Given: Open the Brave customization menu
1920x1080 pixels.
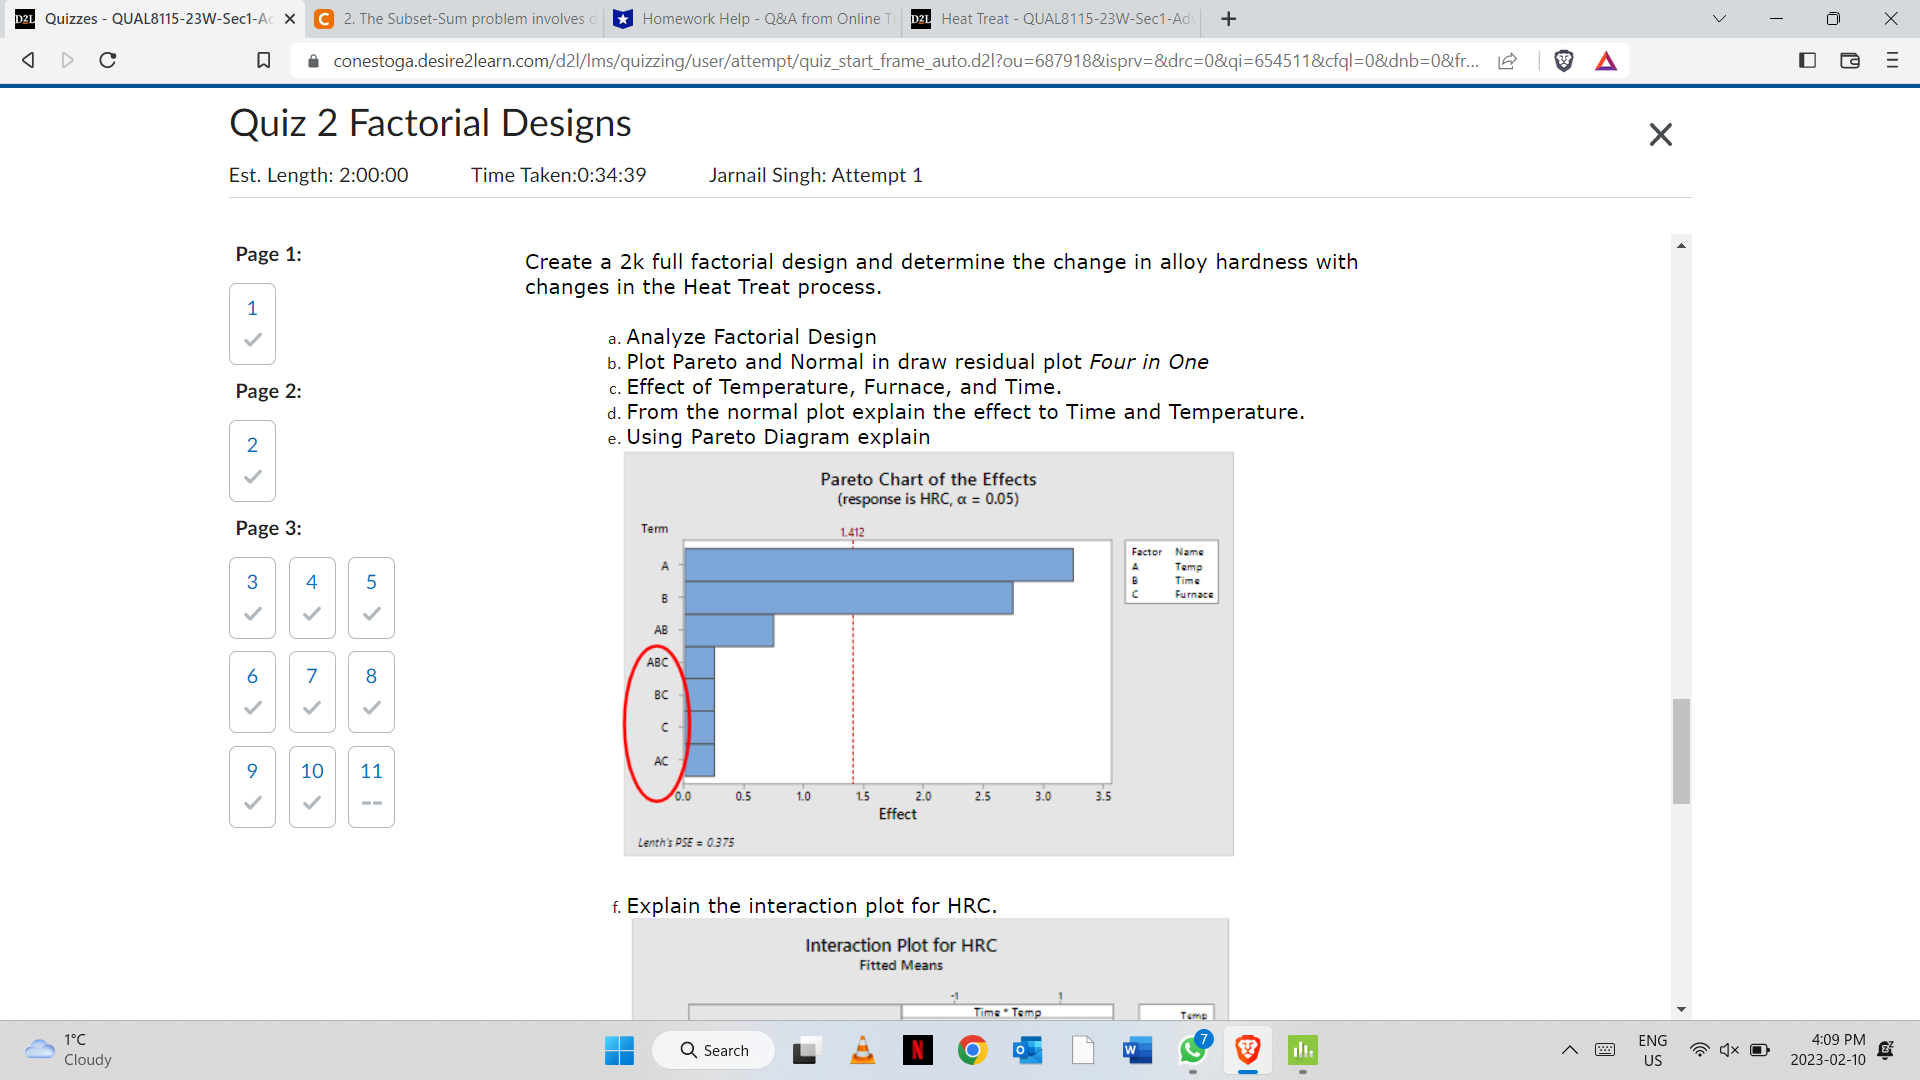Looking at the screenshot, I should point(1893,61).
